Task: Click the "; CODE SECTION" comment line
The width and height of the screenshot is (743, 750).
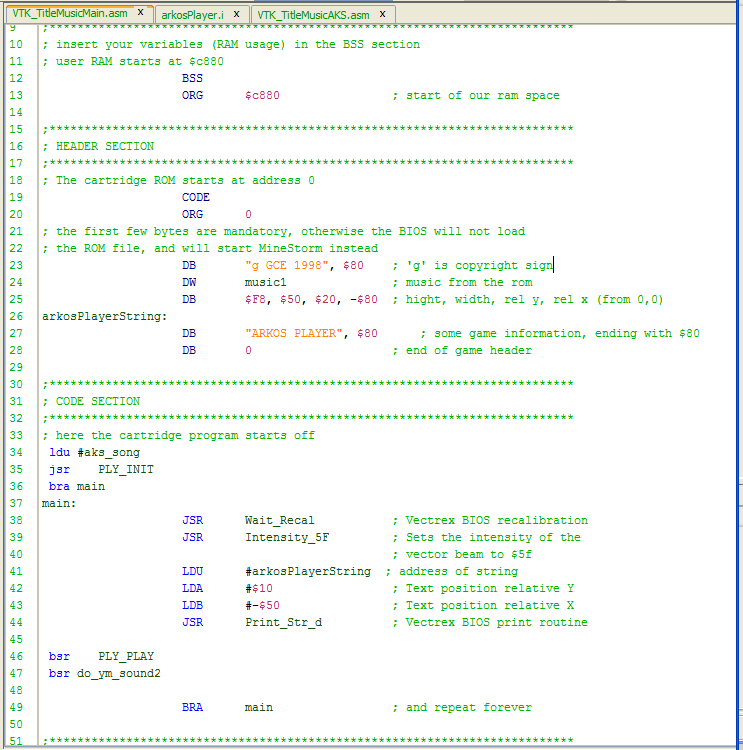Action: pyautogui.click(x=91, y=402)
